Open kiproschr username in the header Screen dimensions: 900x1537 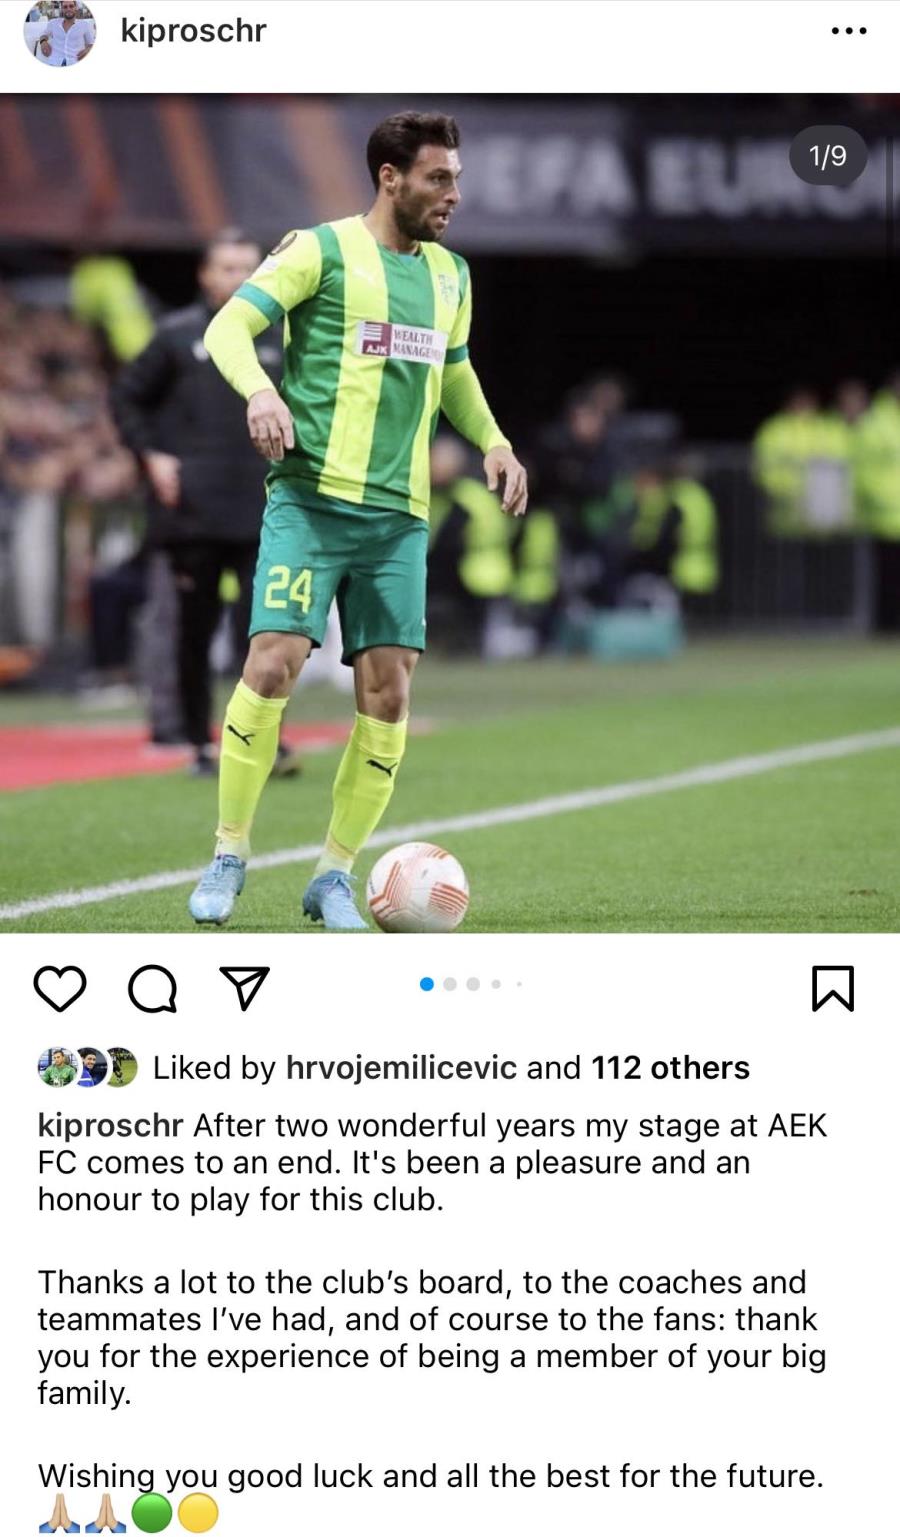193,30
